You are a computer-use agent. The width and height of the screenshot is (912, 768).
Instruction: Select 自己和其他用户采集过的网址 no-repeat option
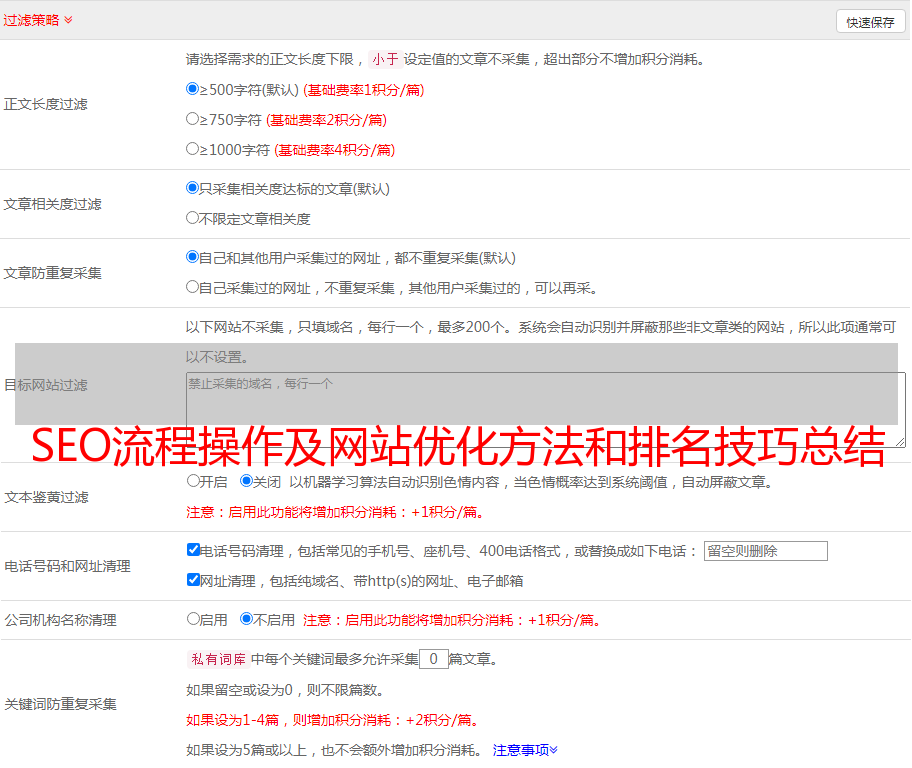pyautogui.click(x=193, y=257)
